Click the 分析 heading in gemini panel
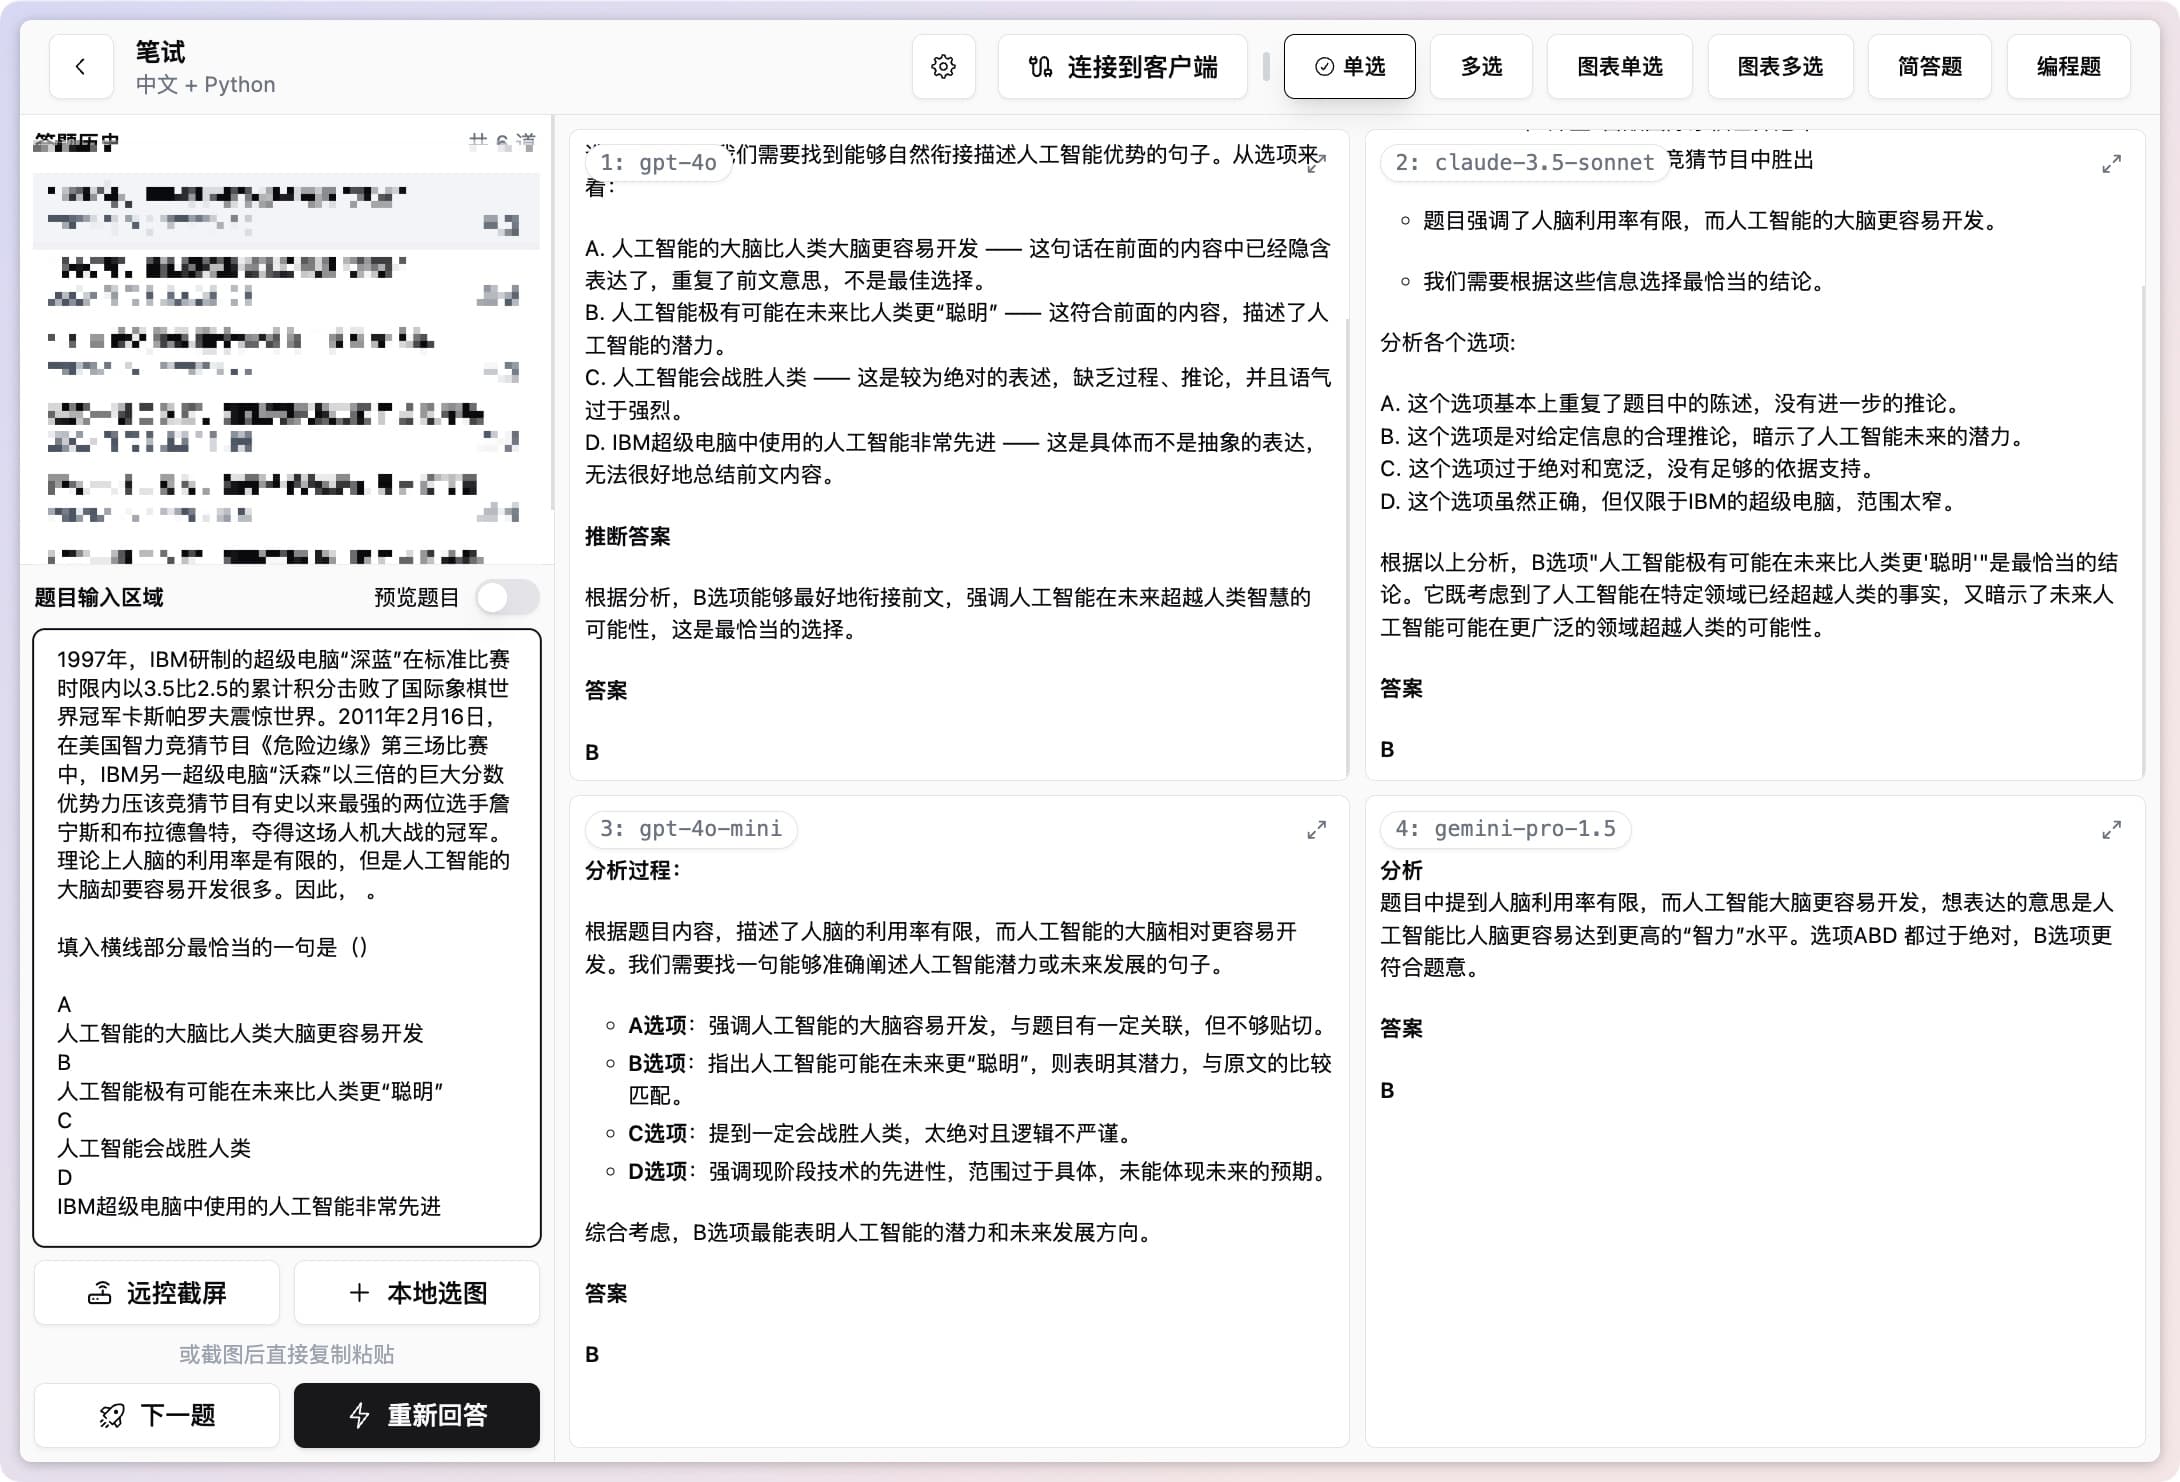The width and height of the screenshot is (2180, 1482). coord(1401,871)
